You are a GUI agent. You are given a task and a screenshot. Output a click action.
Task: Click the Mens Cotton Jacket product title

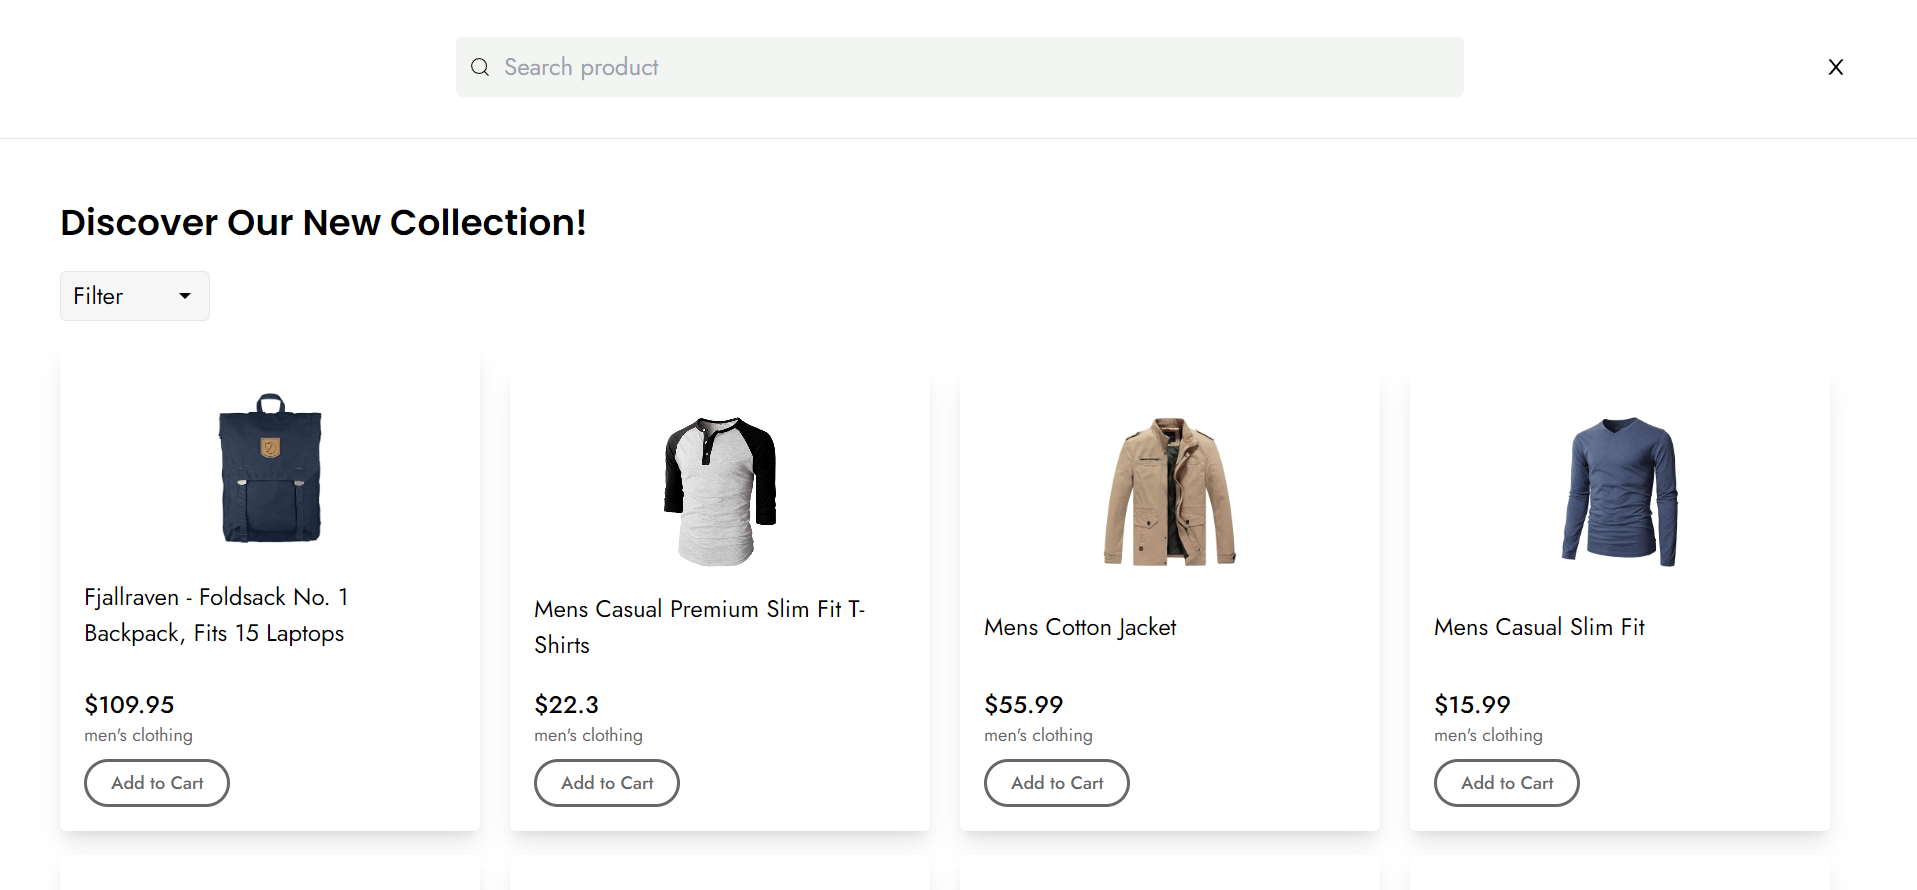1079,627
